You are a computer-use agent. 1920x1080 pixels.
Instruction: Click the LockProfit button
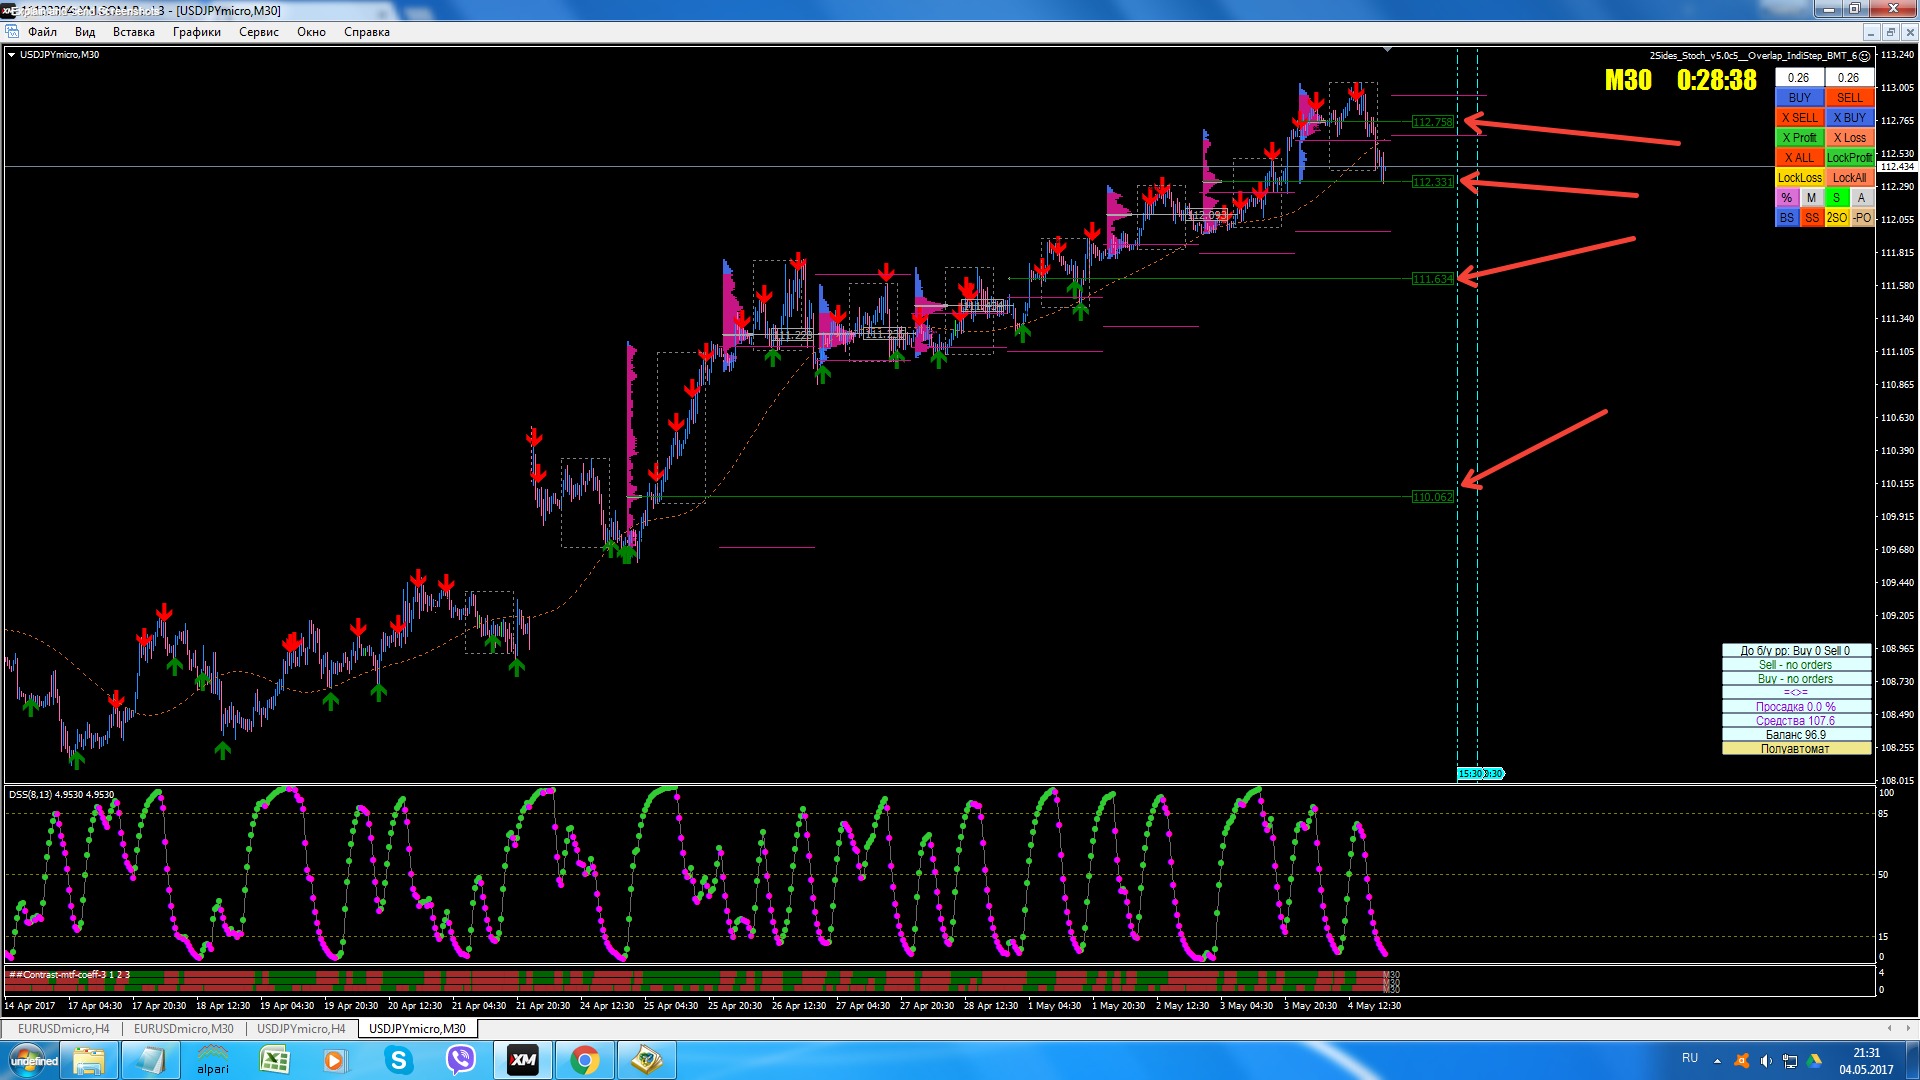click(x=1849, y=157)
